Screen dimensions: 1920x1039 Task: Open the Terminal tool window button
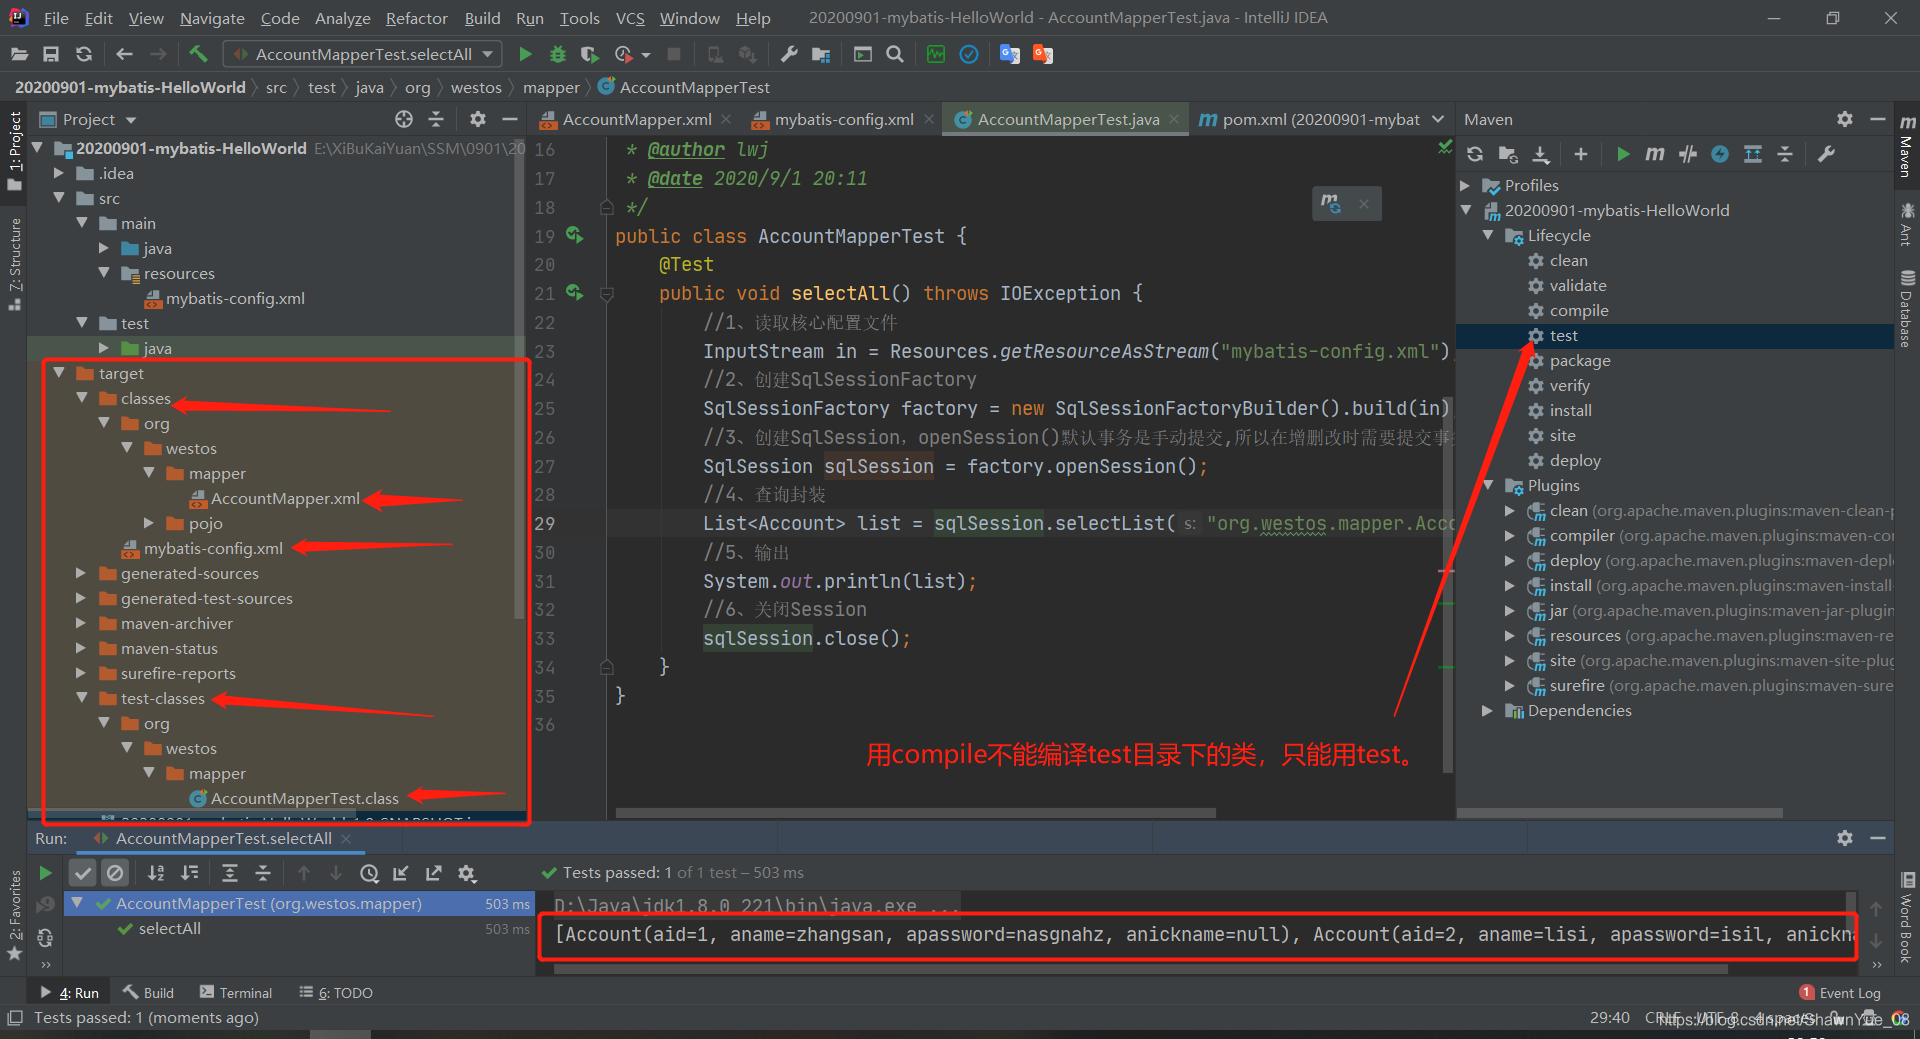(x=236, y=992)
